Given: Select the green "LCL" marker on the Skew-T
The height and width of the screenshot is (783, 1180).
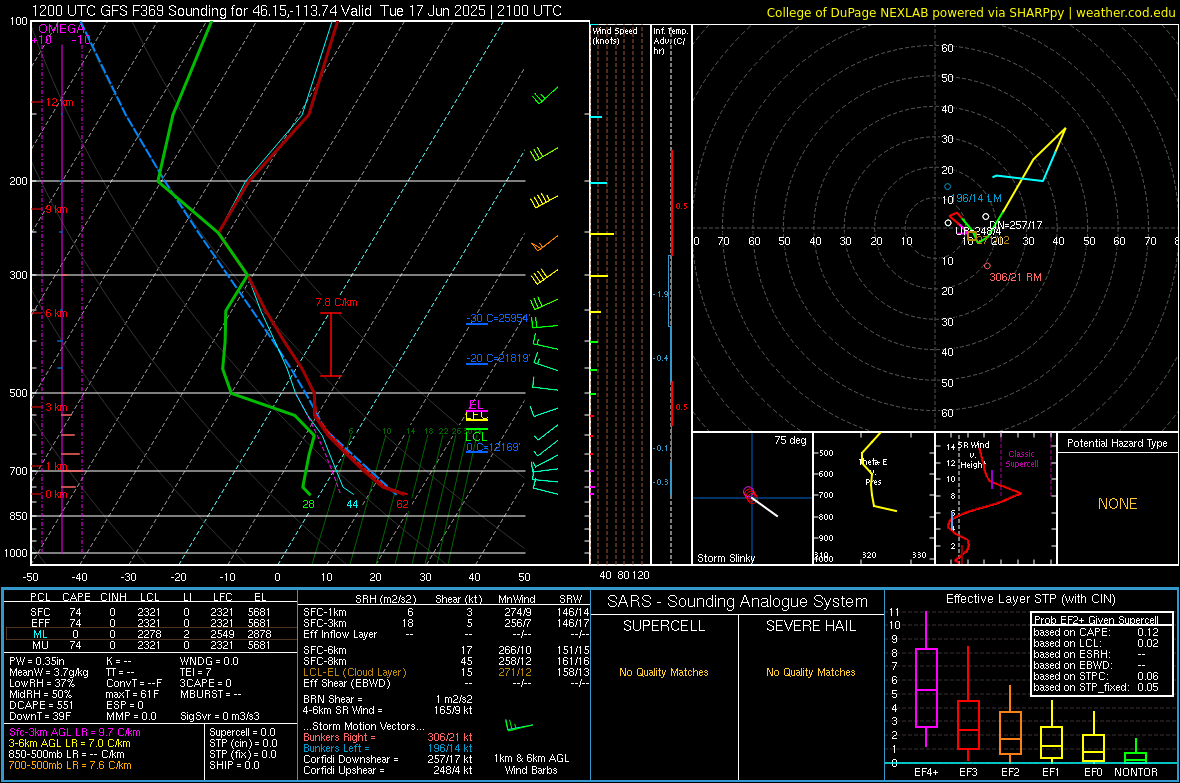Looking at the screenshot, I should point(476,437).
